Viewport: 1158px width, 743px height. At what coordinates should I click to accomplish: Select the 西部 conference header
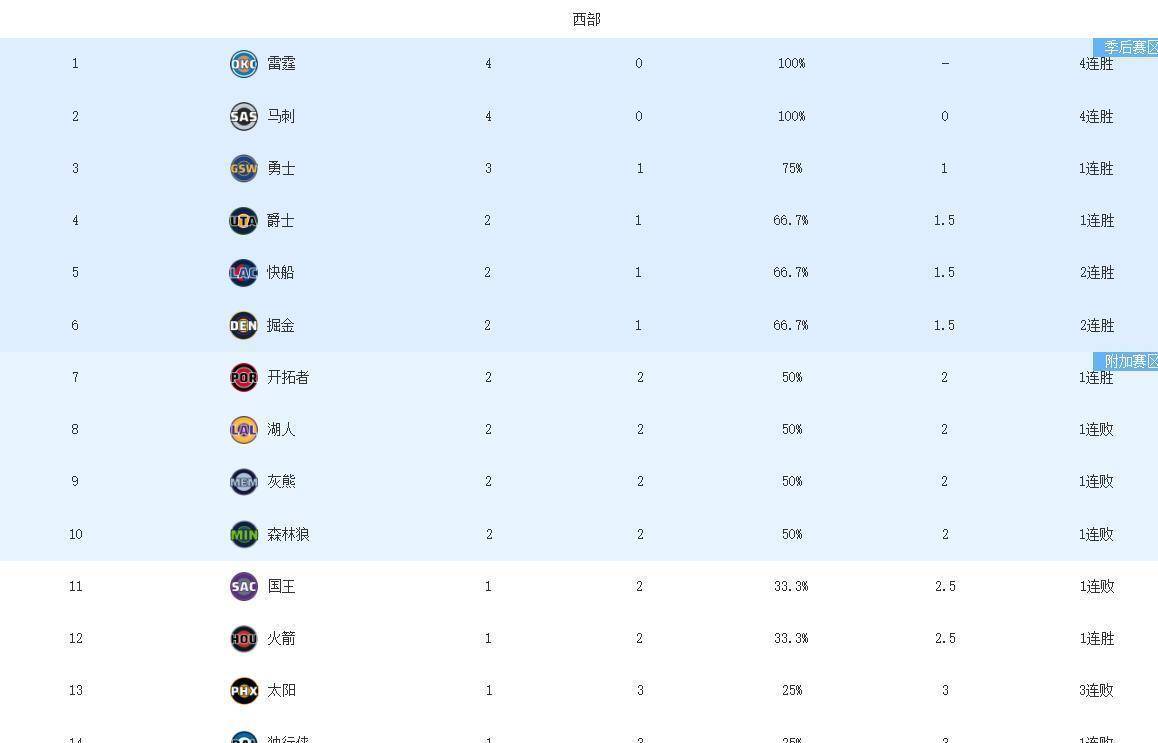[587, 19]
